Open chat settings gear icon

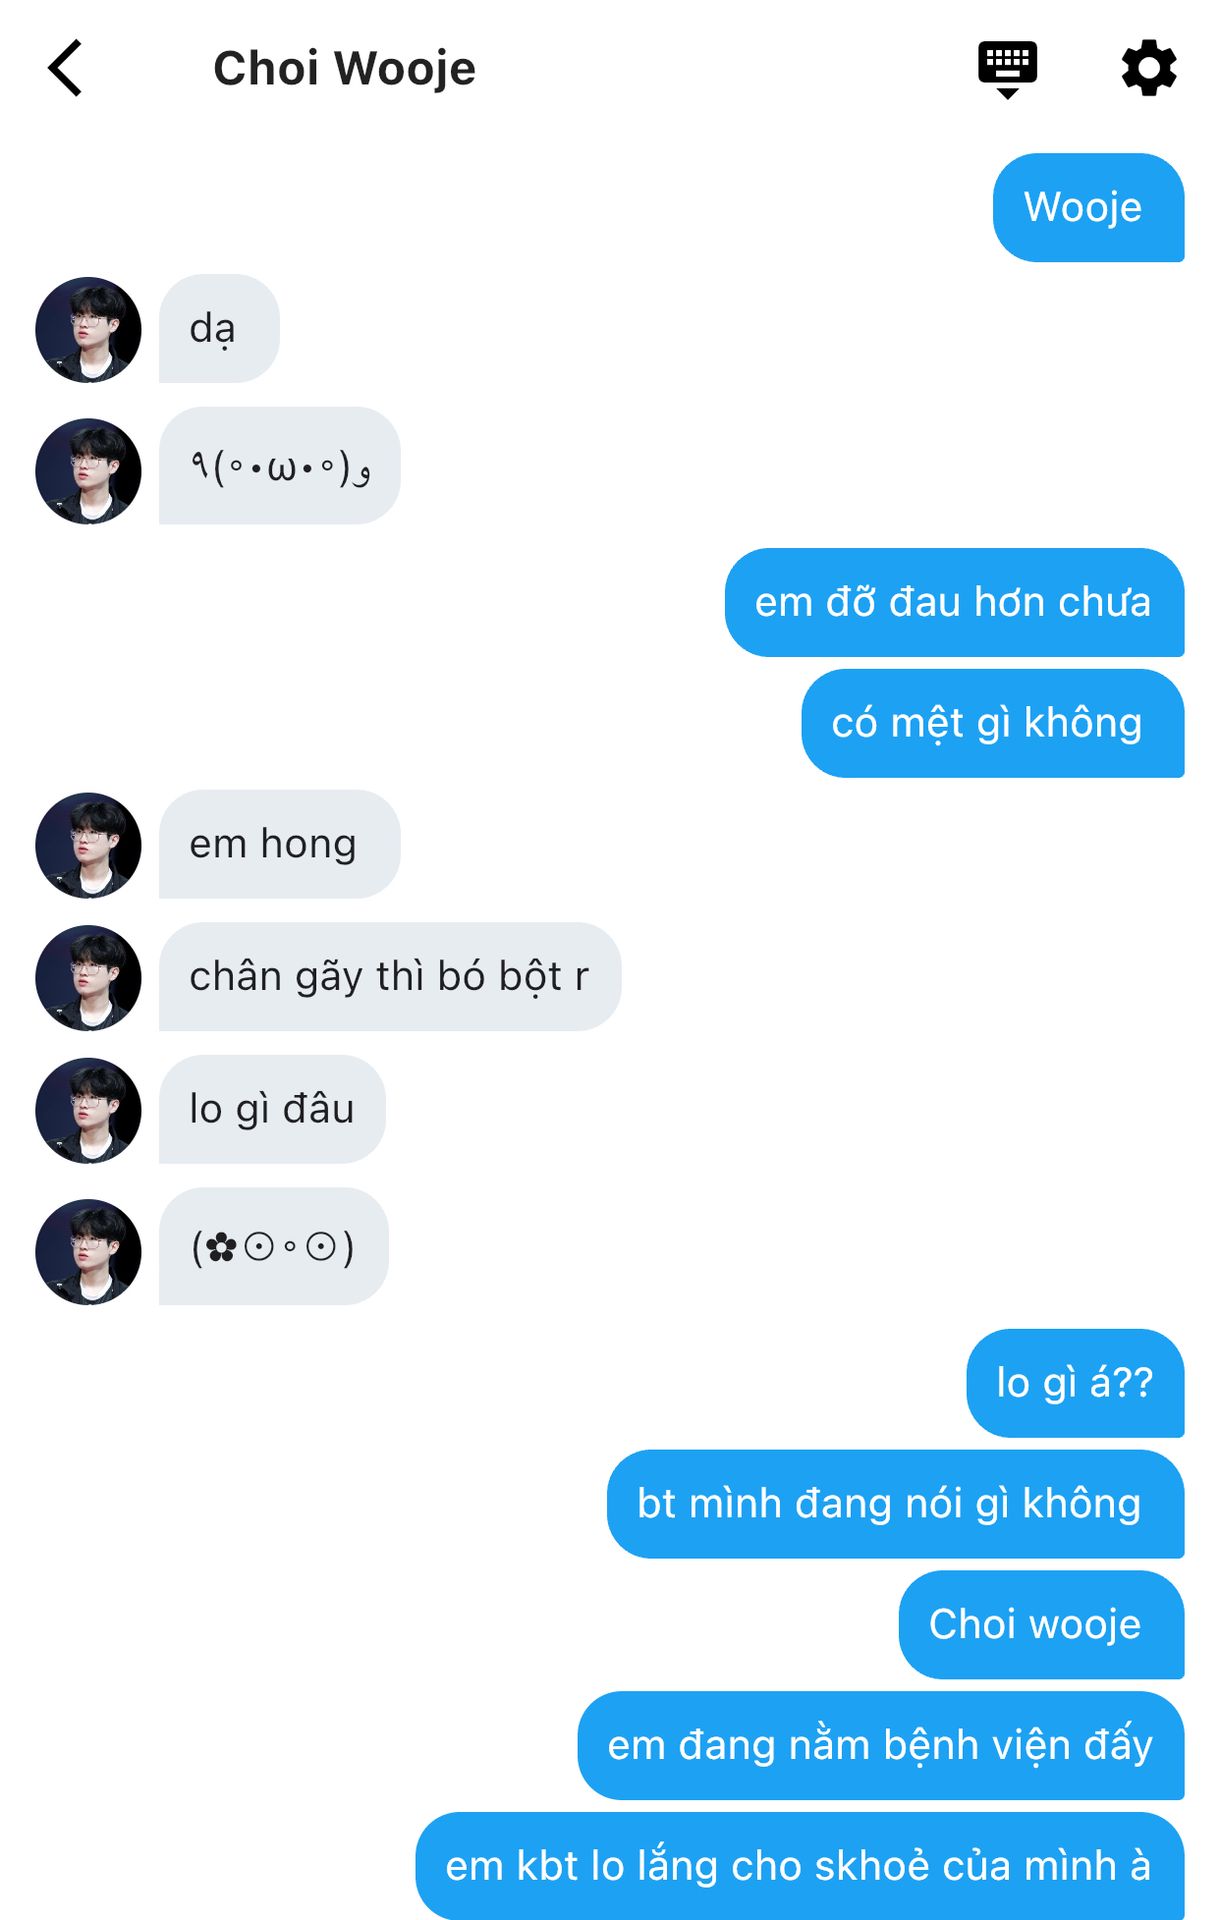(x=1148, y=68)
